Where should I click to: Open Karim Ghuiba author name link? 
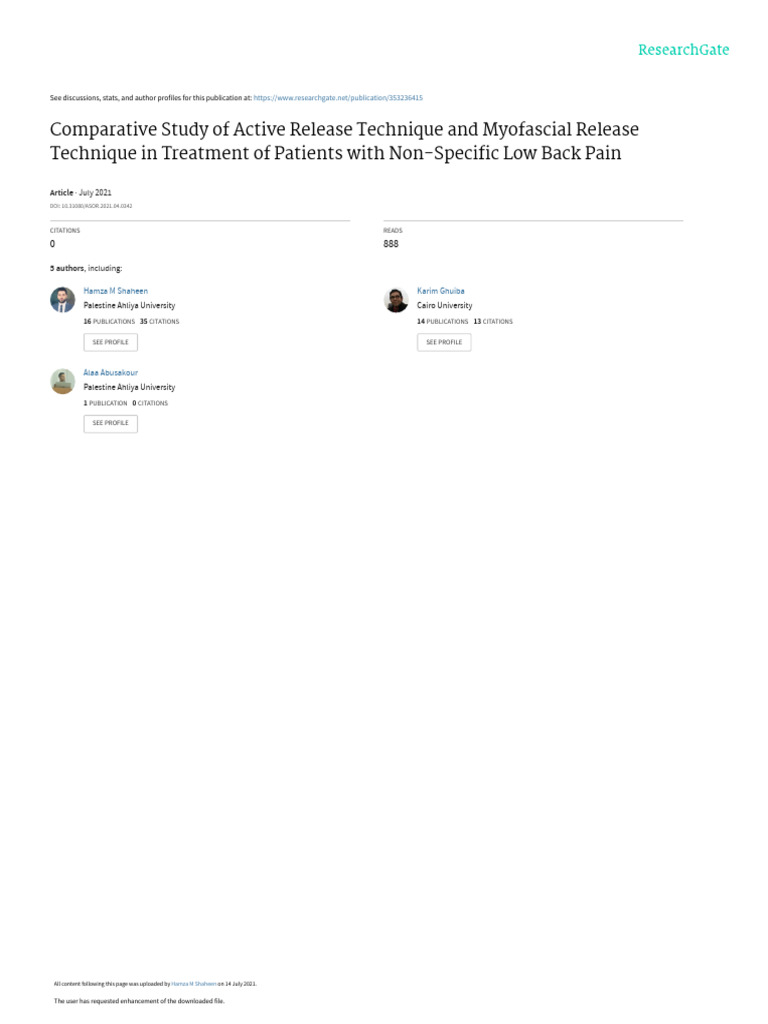click(x=440, y=291)
